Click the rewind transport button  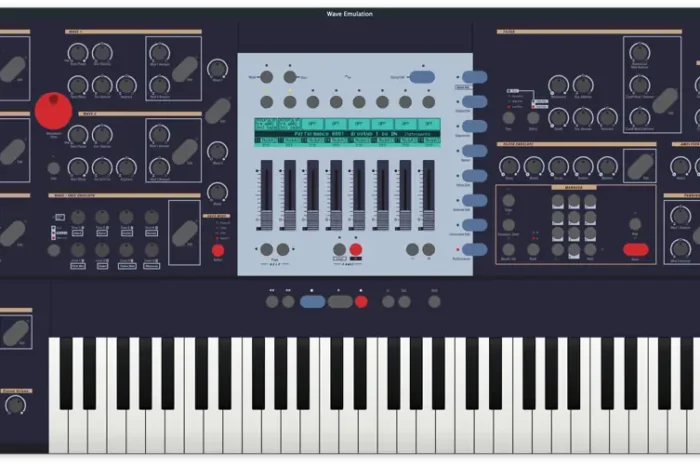272,302
